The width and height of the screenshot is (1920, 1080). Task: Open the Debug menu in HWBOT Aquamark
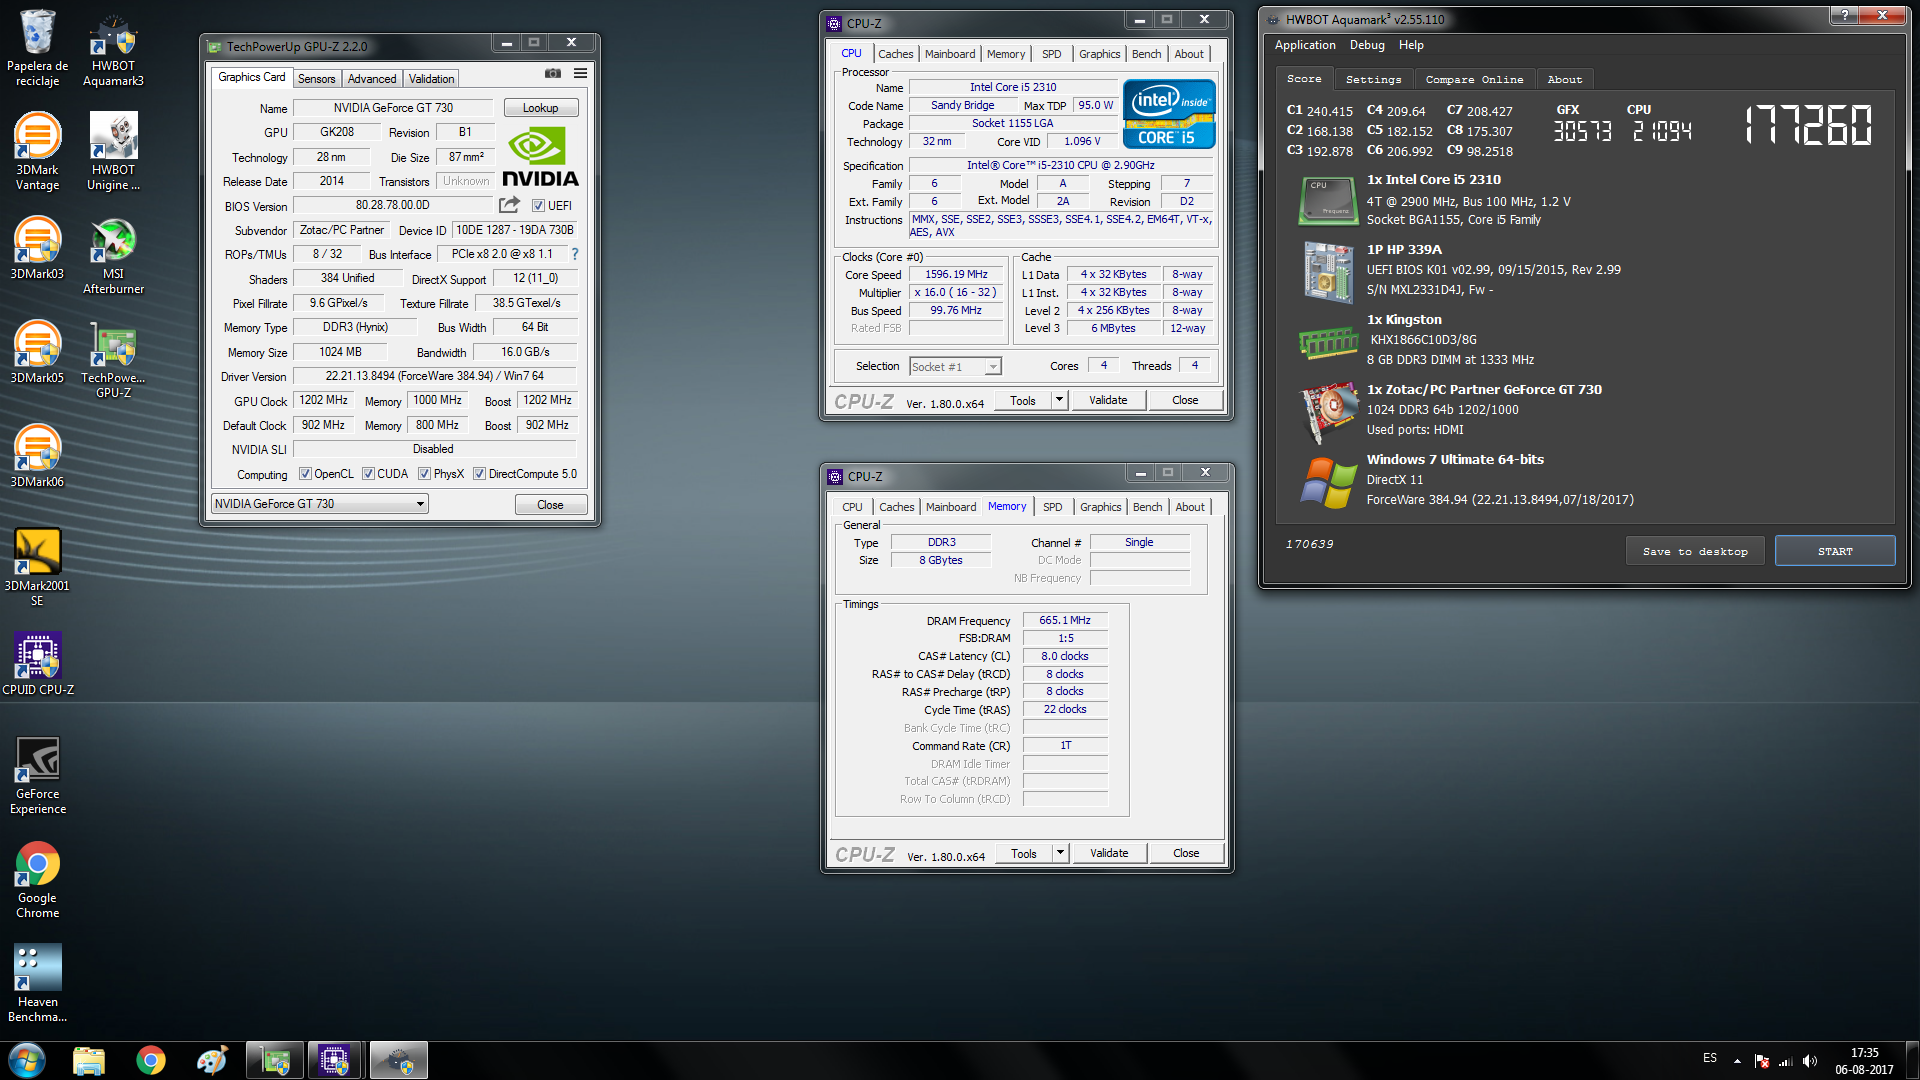[1367, 45]
